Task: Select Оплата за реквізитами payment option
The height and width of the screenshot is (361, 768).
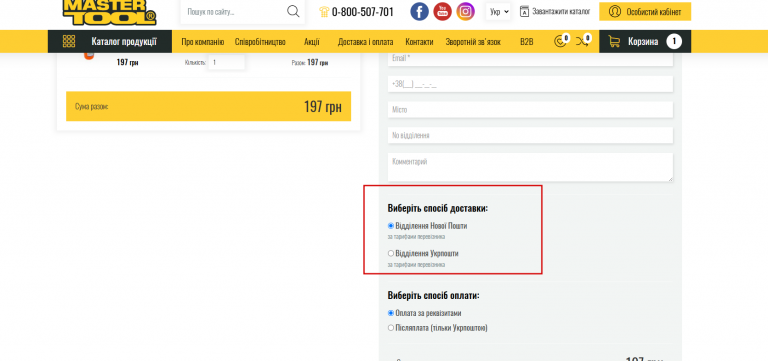Action: (x=391, y=313)
